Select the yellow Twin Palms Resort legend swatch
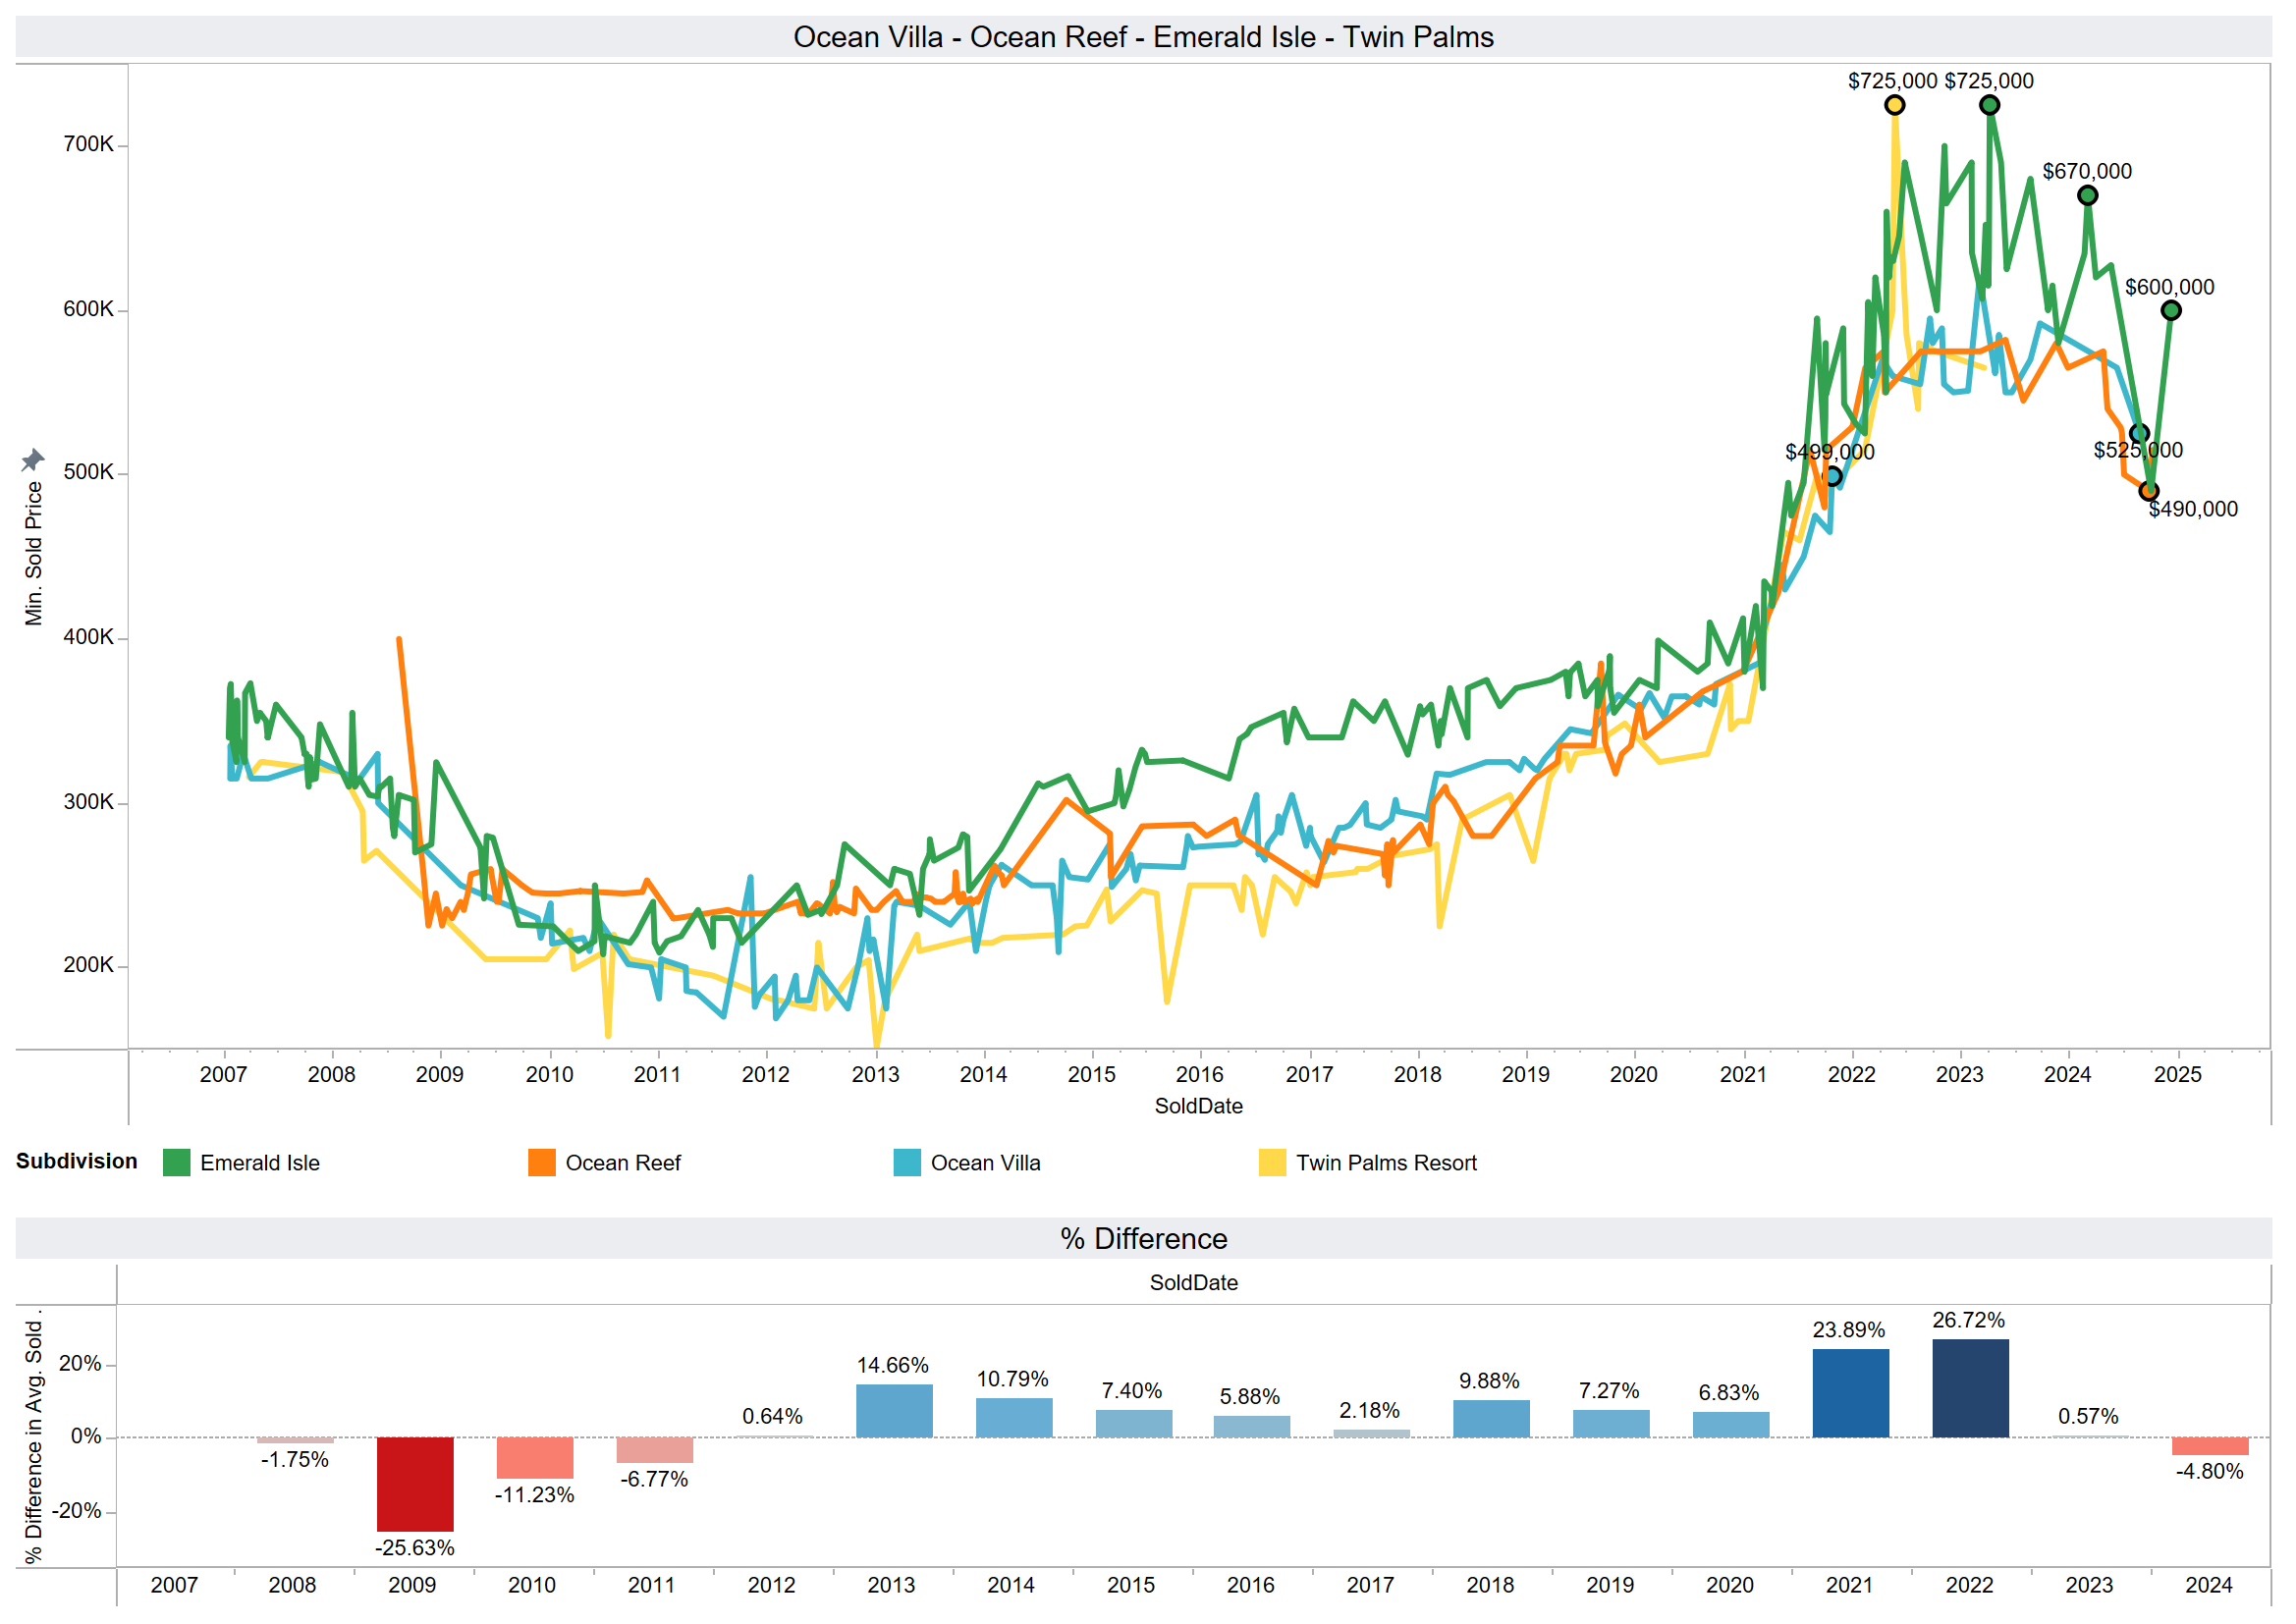 click(1273, 1163)
